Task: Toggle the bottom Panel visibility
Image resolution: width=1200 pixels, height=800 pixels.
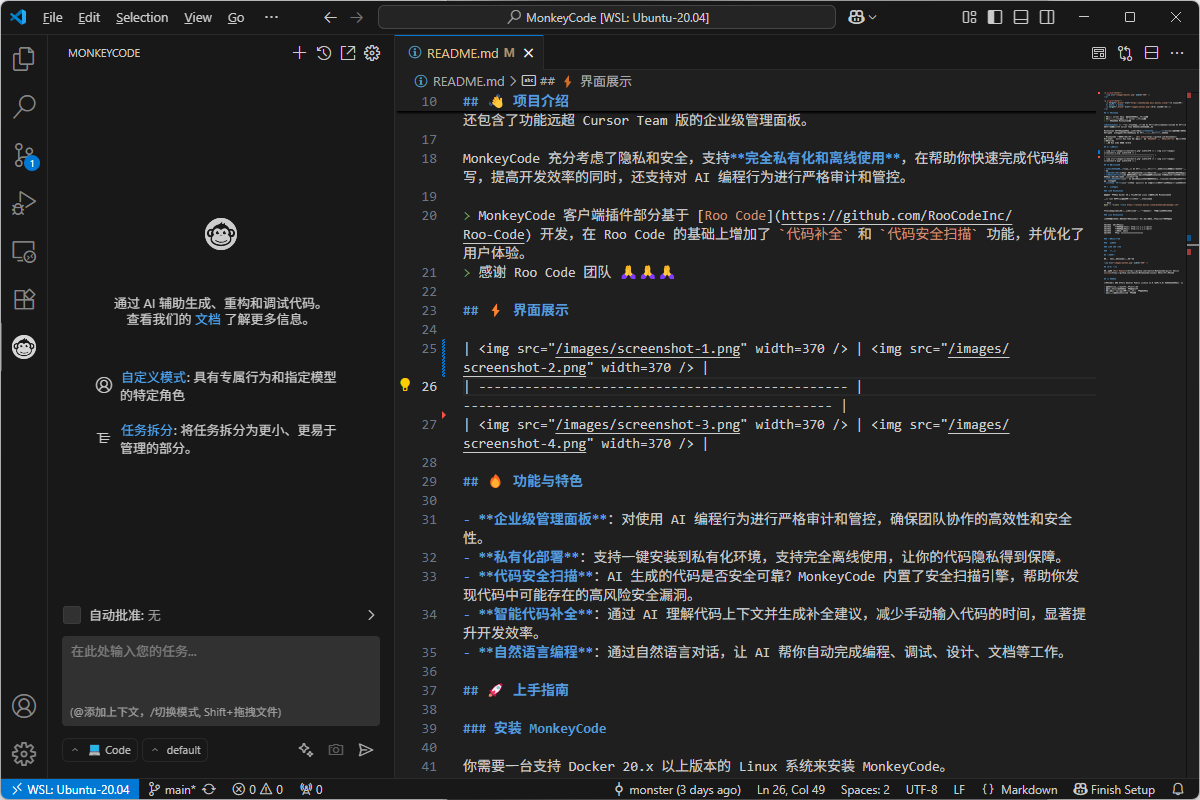Action: tap(1020, 16)
